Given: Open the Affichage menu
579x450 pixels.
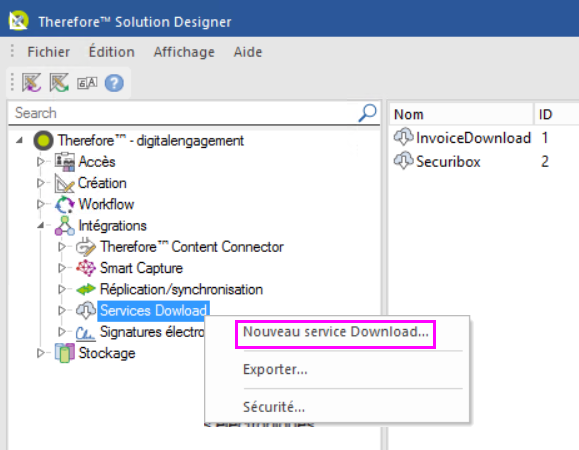Looking at the screenshot, I should pos(184,52).
